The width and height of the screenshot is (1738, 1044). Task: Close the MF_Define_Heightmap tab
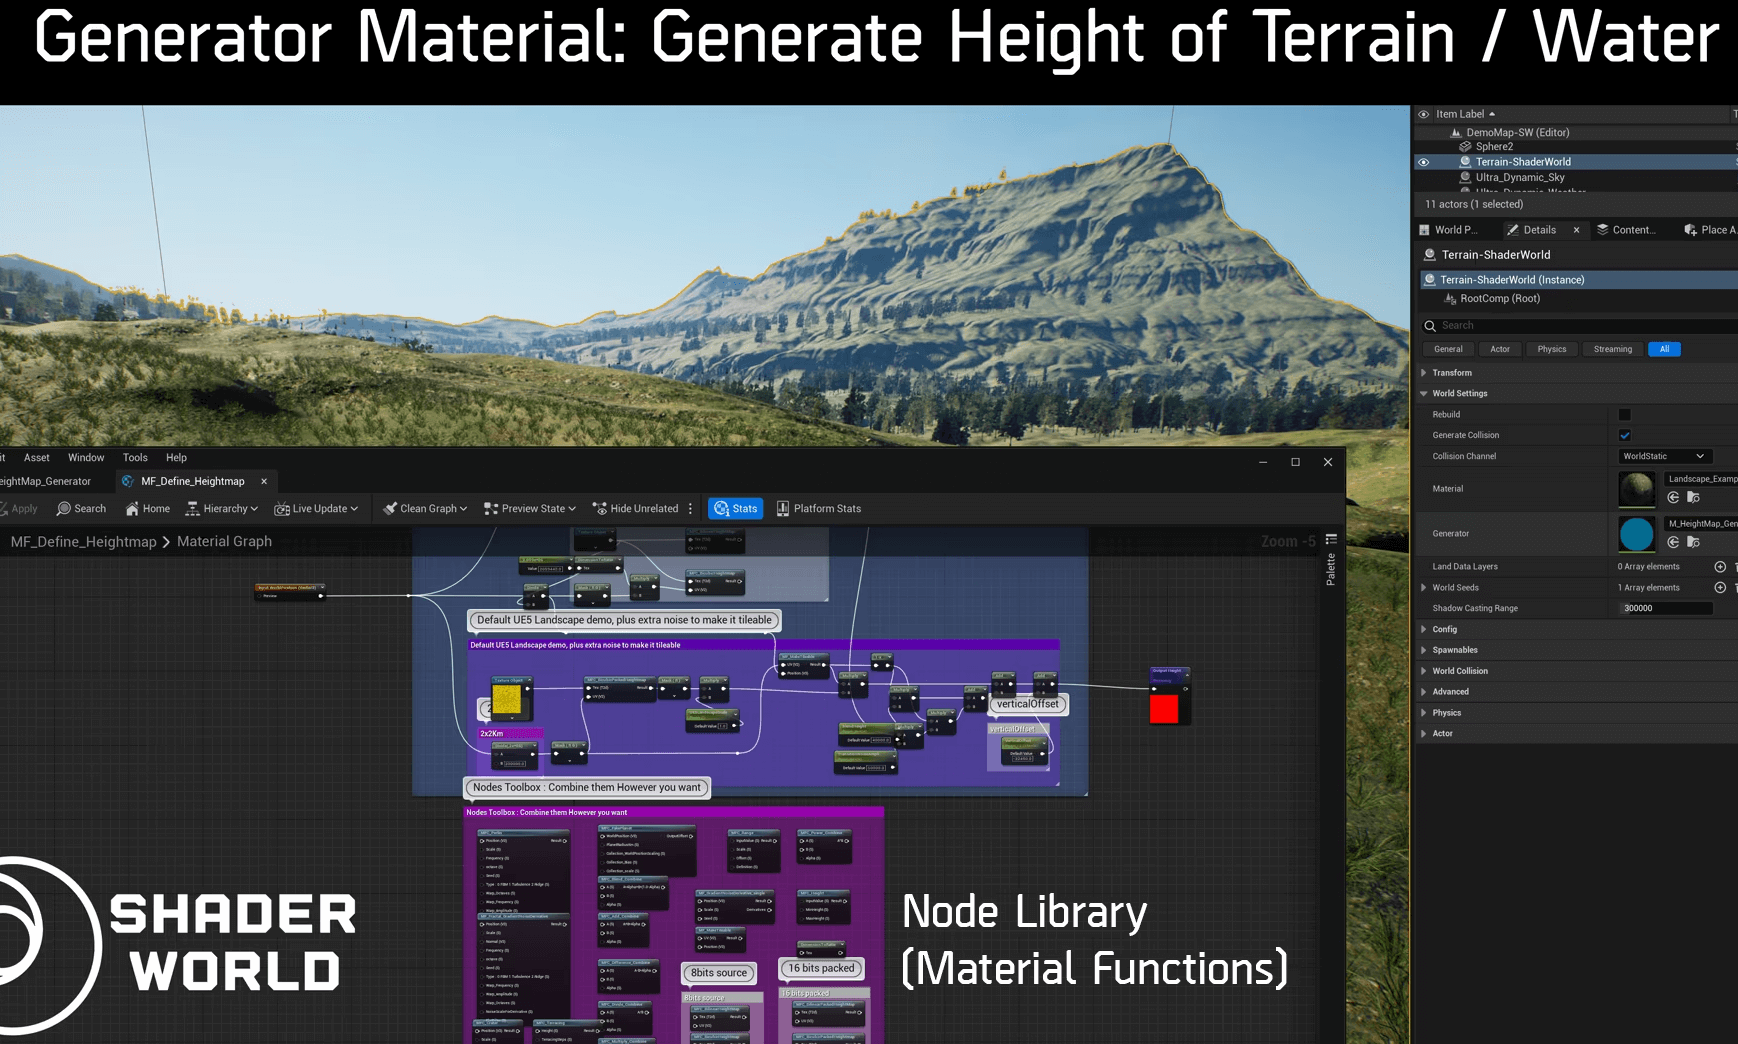coord(264,481)
